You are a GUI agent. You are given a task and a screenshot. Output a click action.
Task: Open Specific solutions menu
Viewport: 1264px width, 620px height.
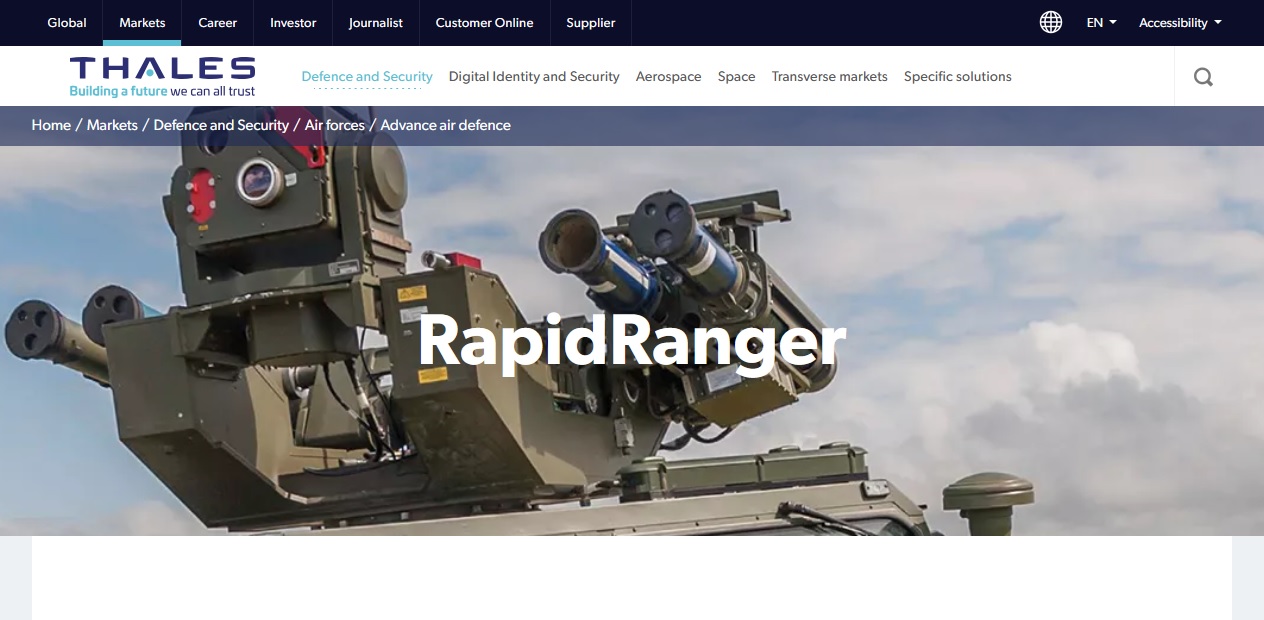coord(957,76)
